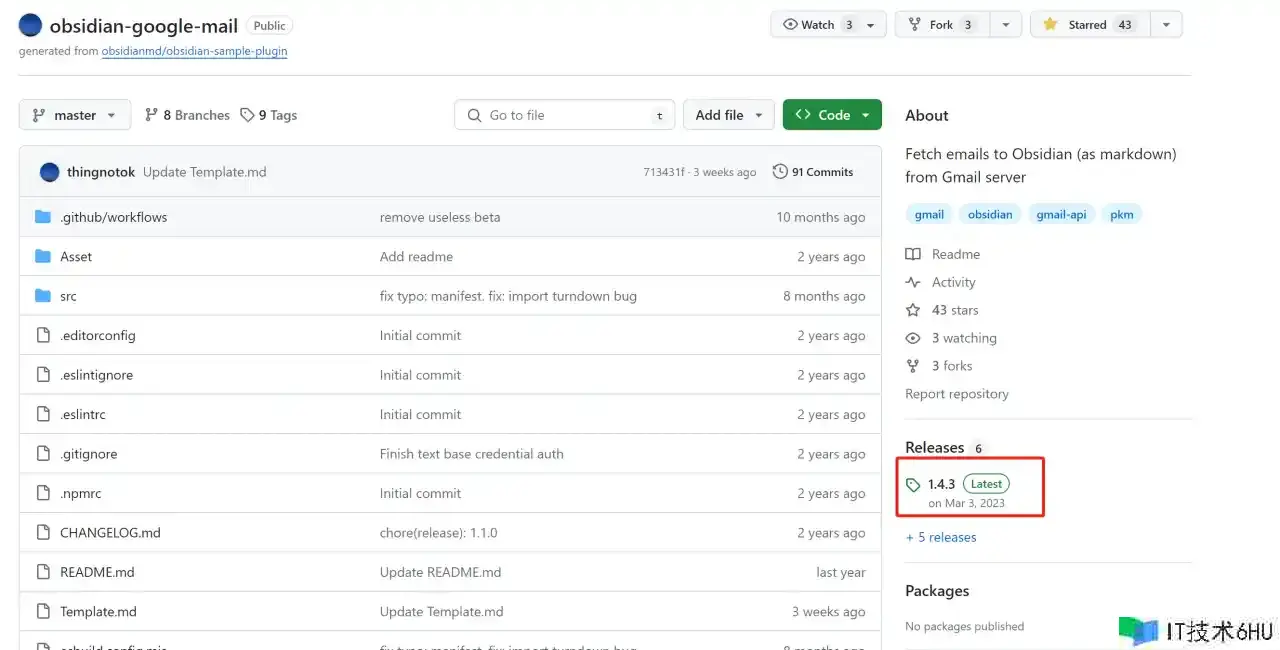Click the star icon in Starred button
Image resolution: width=1280 pixels, height=650 pixels.
click(x=1050, y=25)
